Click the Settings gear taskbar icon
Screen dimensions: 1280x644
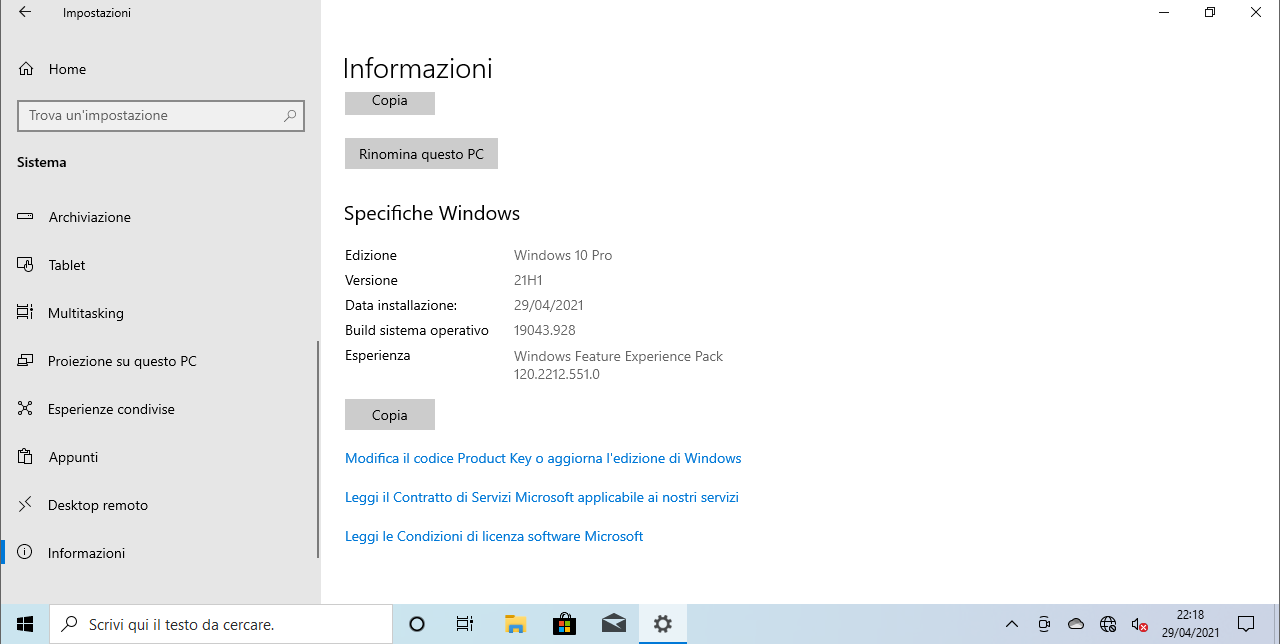[662, 624]
